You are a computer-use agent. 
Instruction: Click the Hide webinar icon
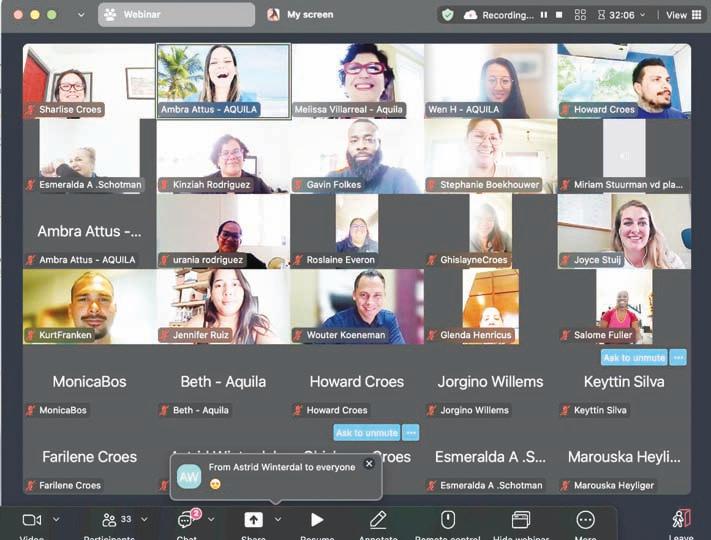pyautogui.click(x=521, y=520)
